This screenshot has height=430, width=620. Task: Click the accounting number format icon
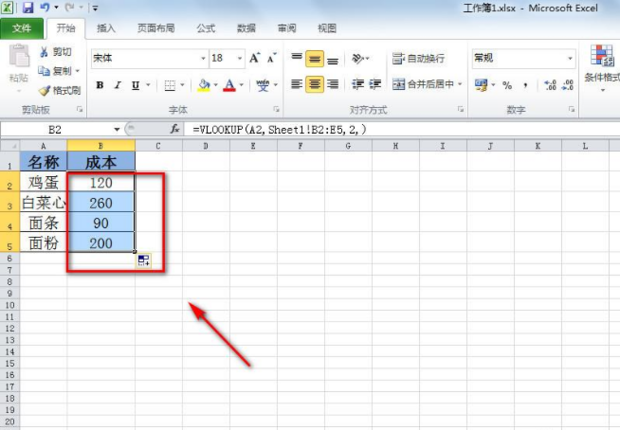click(481, 85)
